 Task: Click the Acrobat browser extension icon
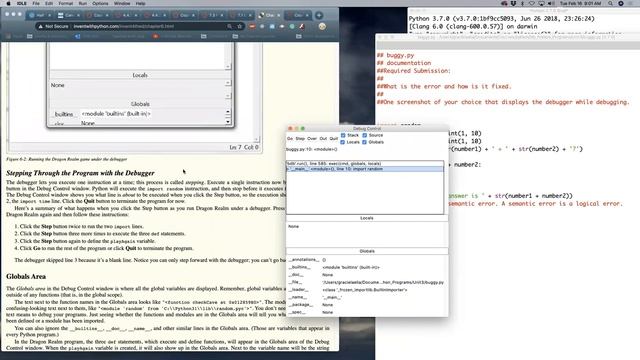302,26
